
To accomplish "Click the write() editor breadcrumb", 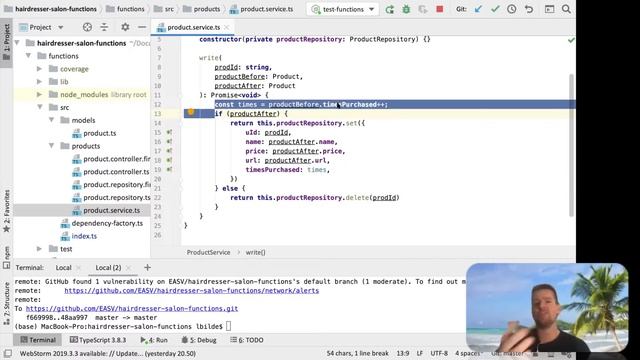I will tap(256, 252).
